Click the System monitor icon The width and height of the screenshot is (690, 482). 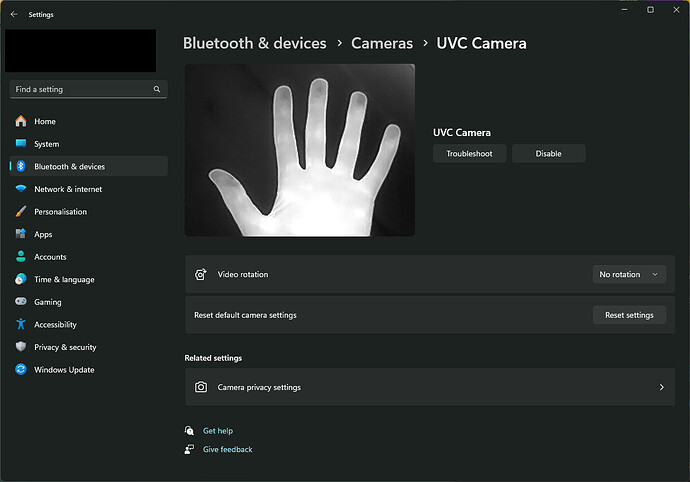click(x=21, y=143)
